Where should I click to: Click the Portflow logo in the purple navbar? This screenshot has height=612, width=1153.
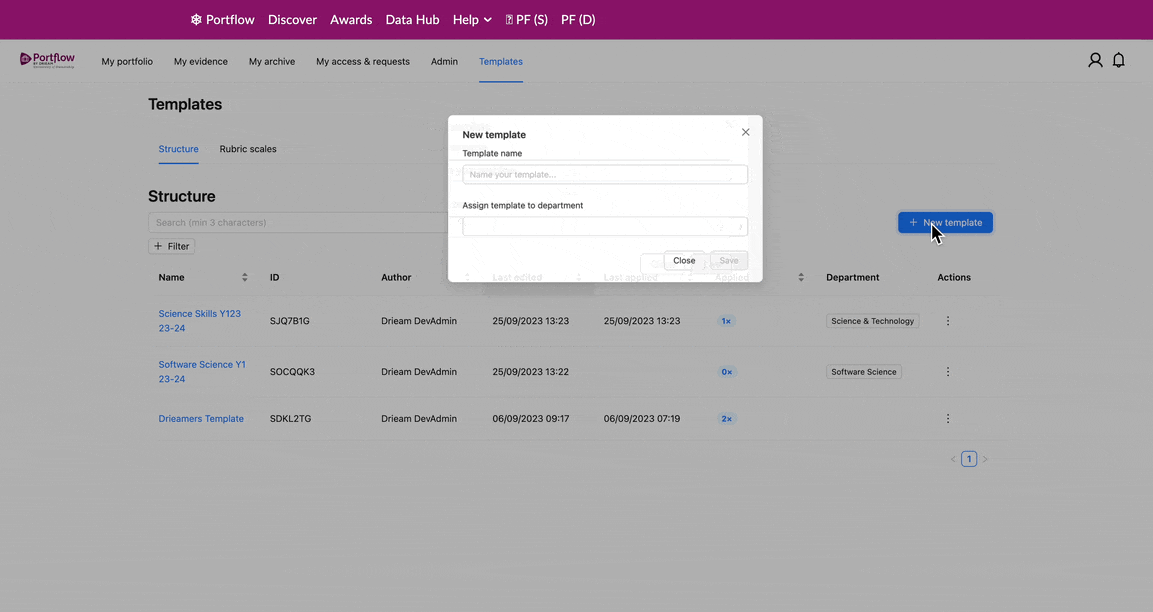tap(222, 19)
